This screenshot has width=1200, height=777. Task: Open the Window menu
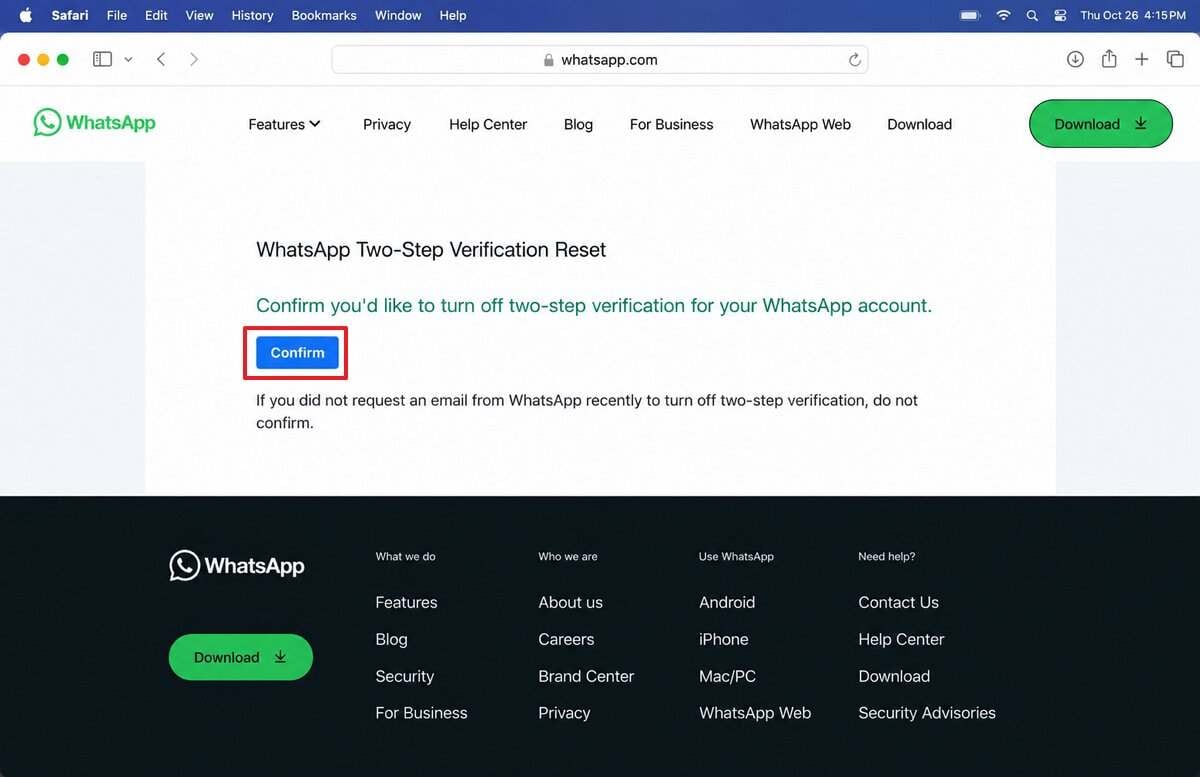pyautogui.click(x=398, y=15)
